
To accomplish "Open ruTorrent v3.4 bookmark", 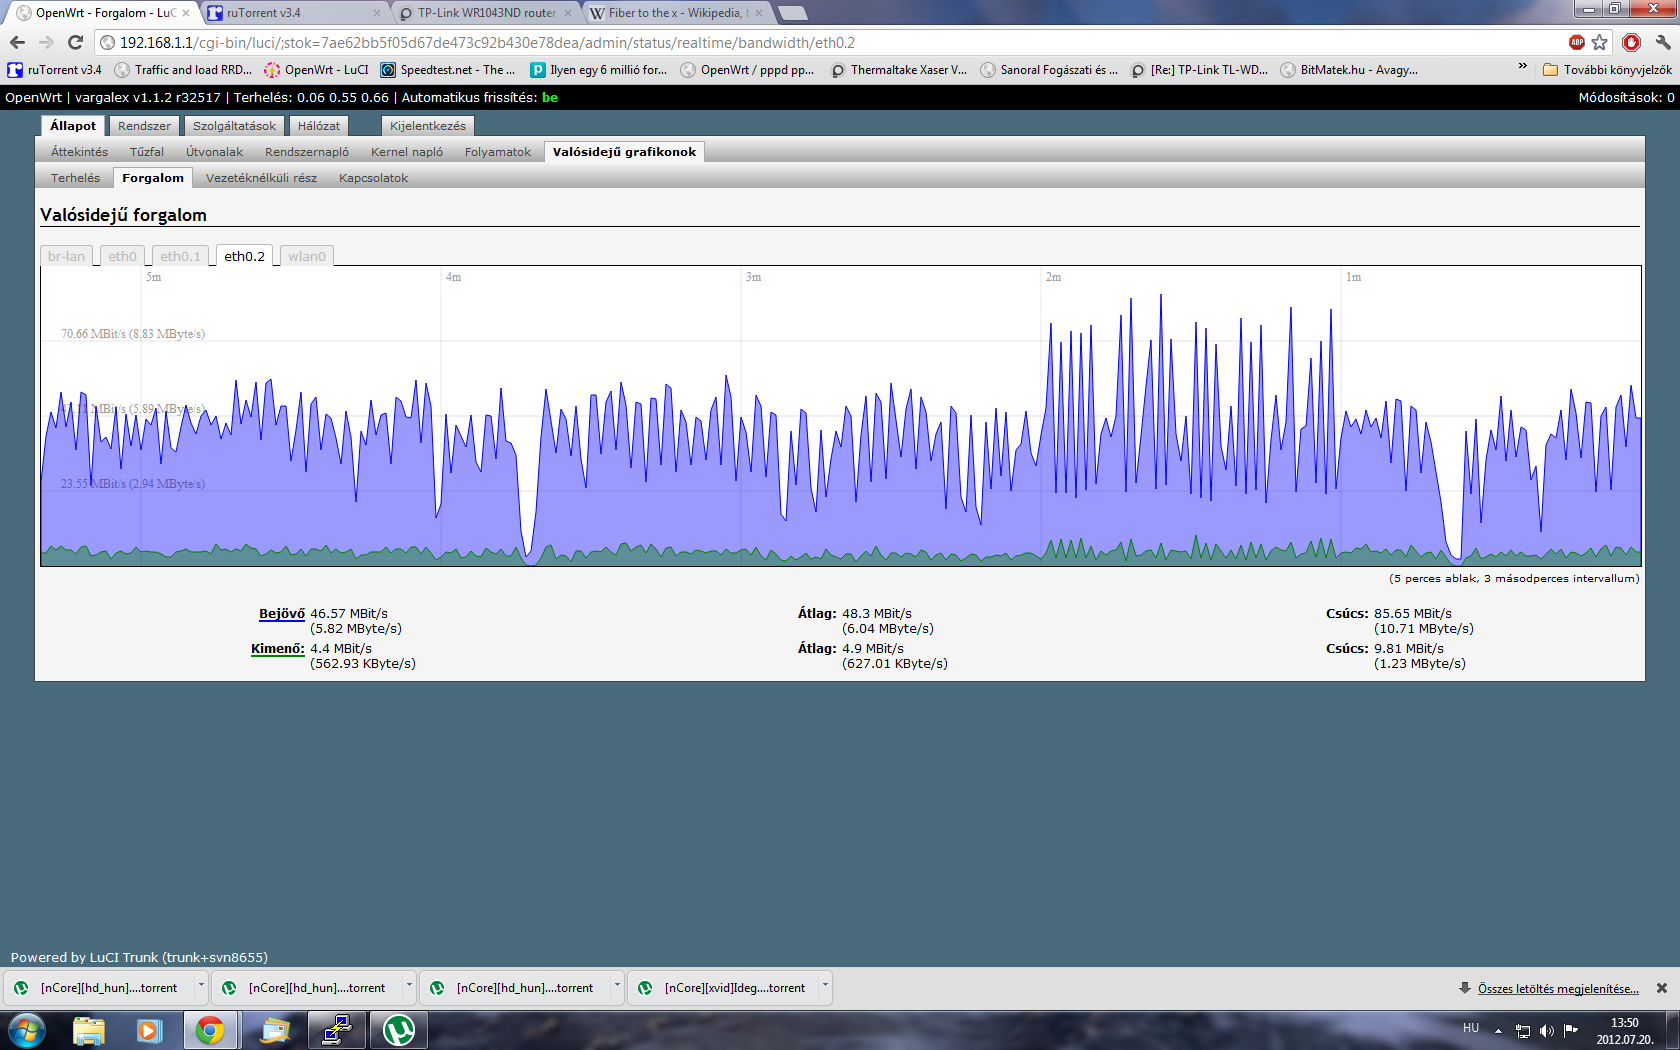I will pyautogui.click(x=55, y=70).
